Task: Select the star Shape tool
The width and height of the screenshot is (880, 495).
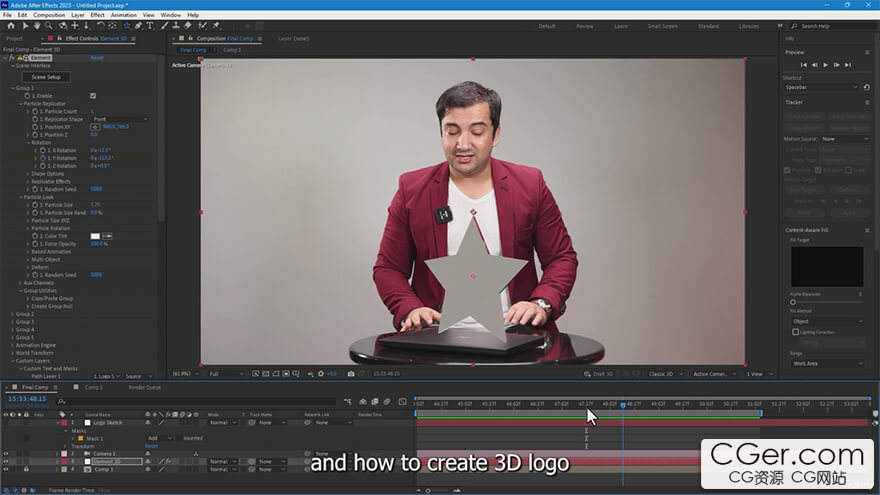Action: (x=127, y=26)
